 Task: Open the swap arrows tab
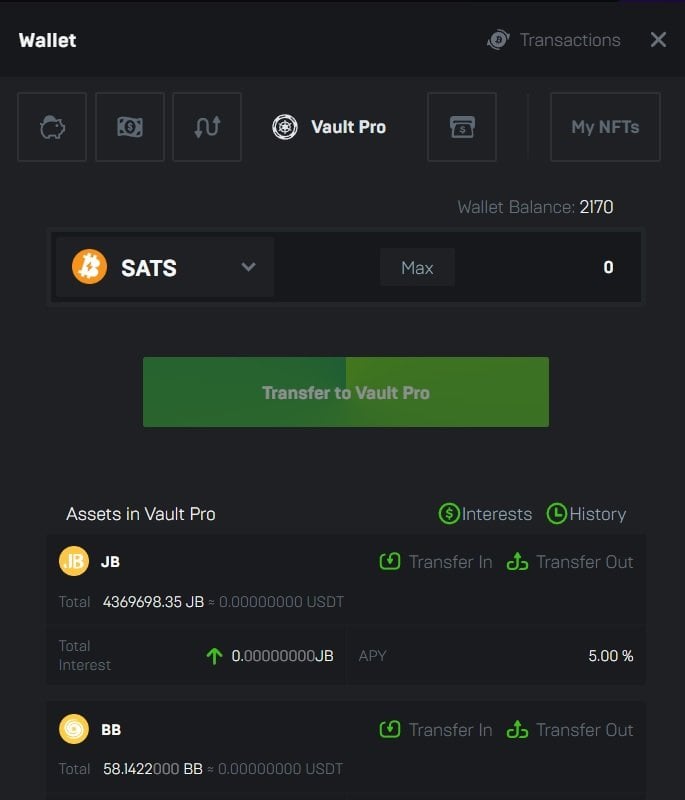(x=207, y=127)
